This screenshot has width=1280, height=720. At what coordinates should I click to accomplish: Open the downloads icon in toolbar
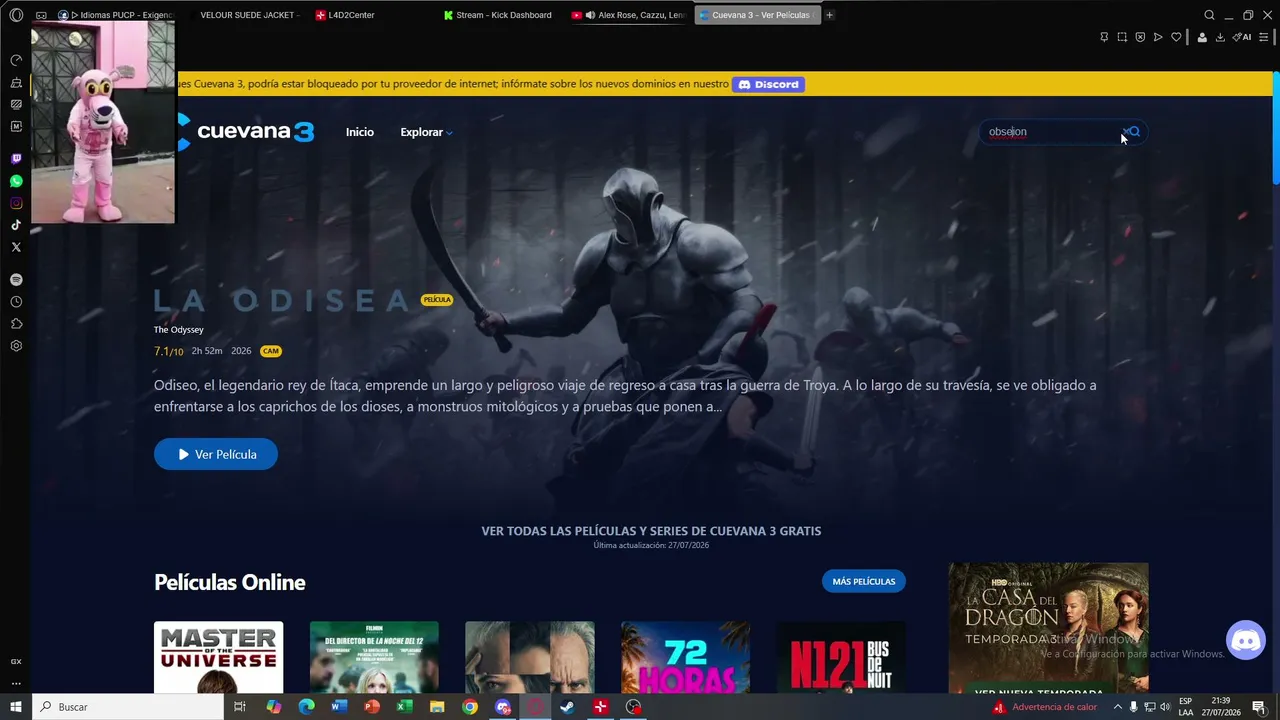coord(1220,37)
